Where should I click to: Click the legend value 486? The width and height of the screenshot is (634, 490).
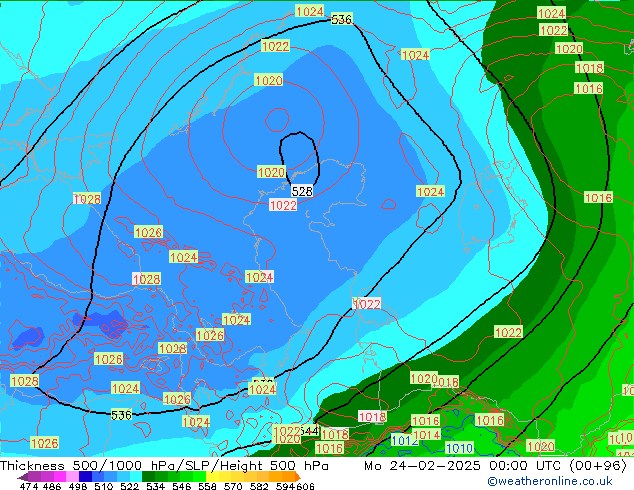point(52,486)
